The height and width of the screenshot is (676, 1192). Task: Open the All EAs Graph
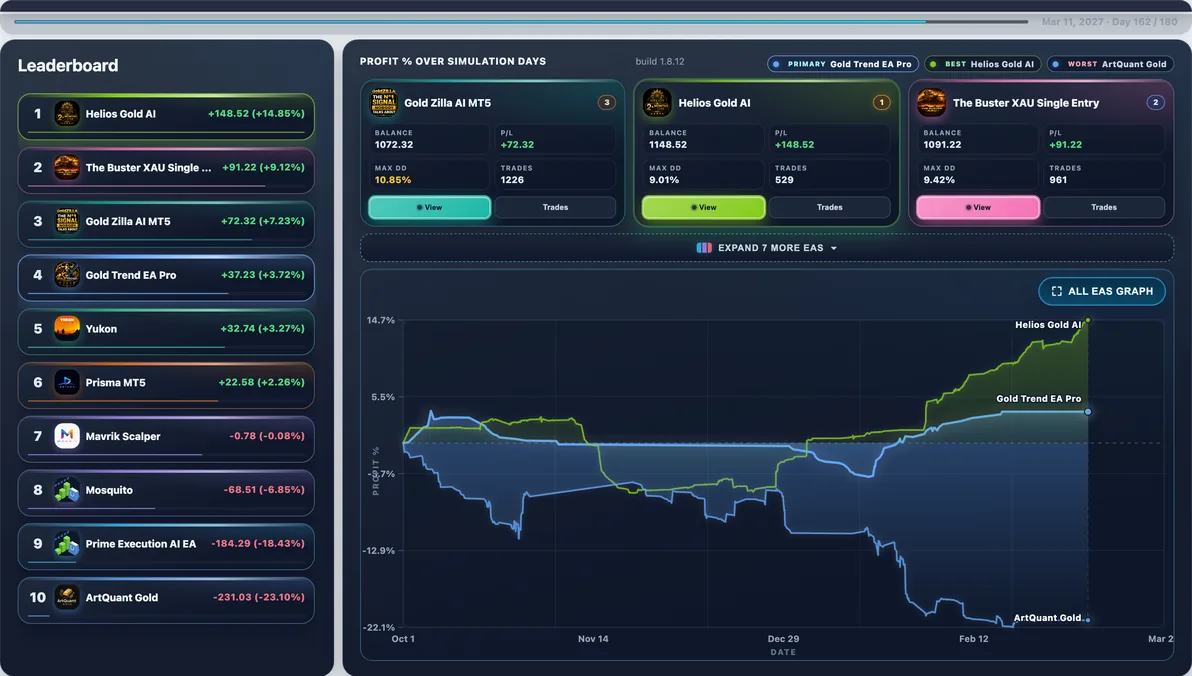[x=1102, y=291]
